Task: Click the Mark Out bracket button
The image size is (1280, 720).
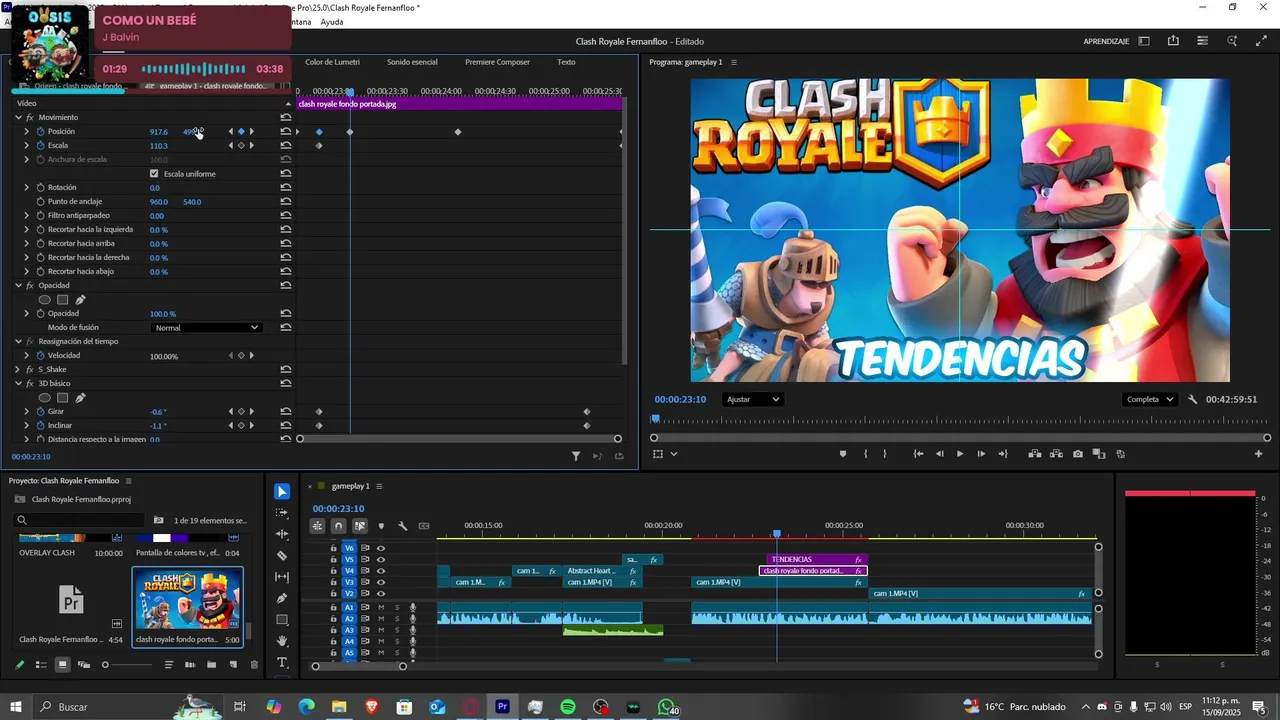Action: pyautogui.click(x=883, y=454)
